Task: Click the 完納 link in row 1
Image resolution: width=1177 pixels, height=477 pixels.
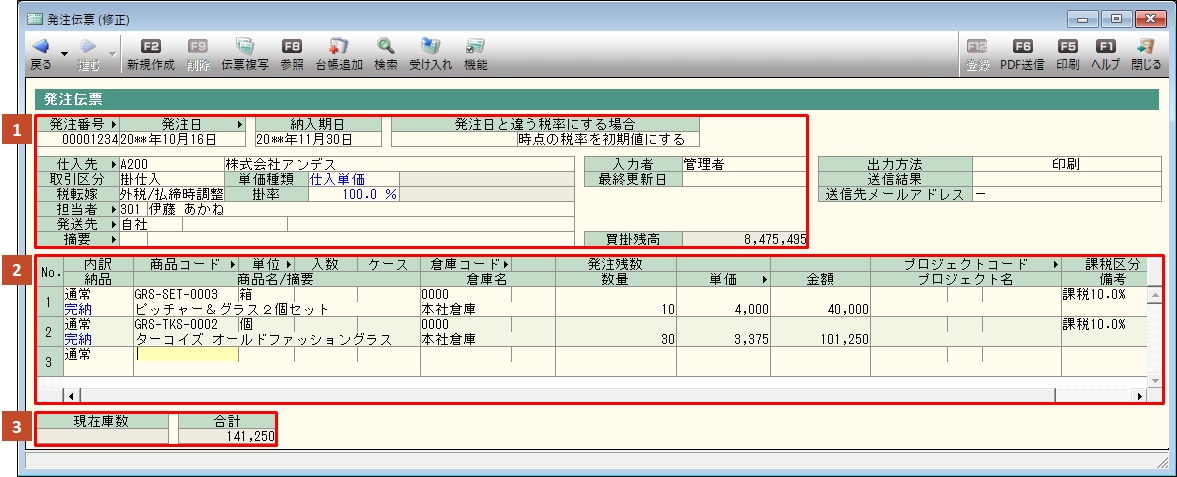Action: point(77,309)
